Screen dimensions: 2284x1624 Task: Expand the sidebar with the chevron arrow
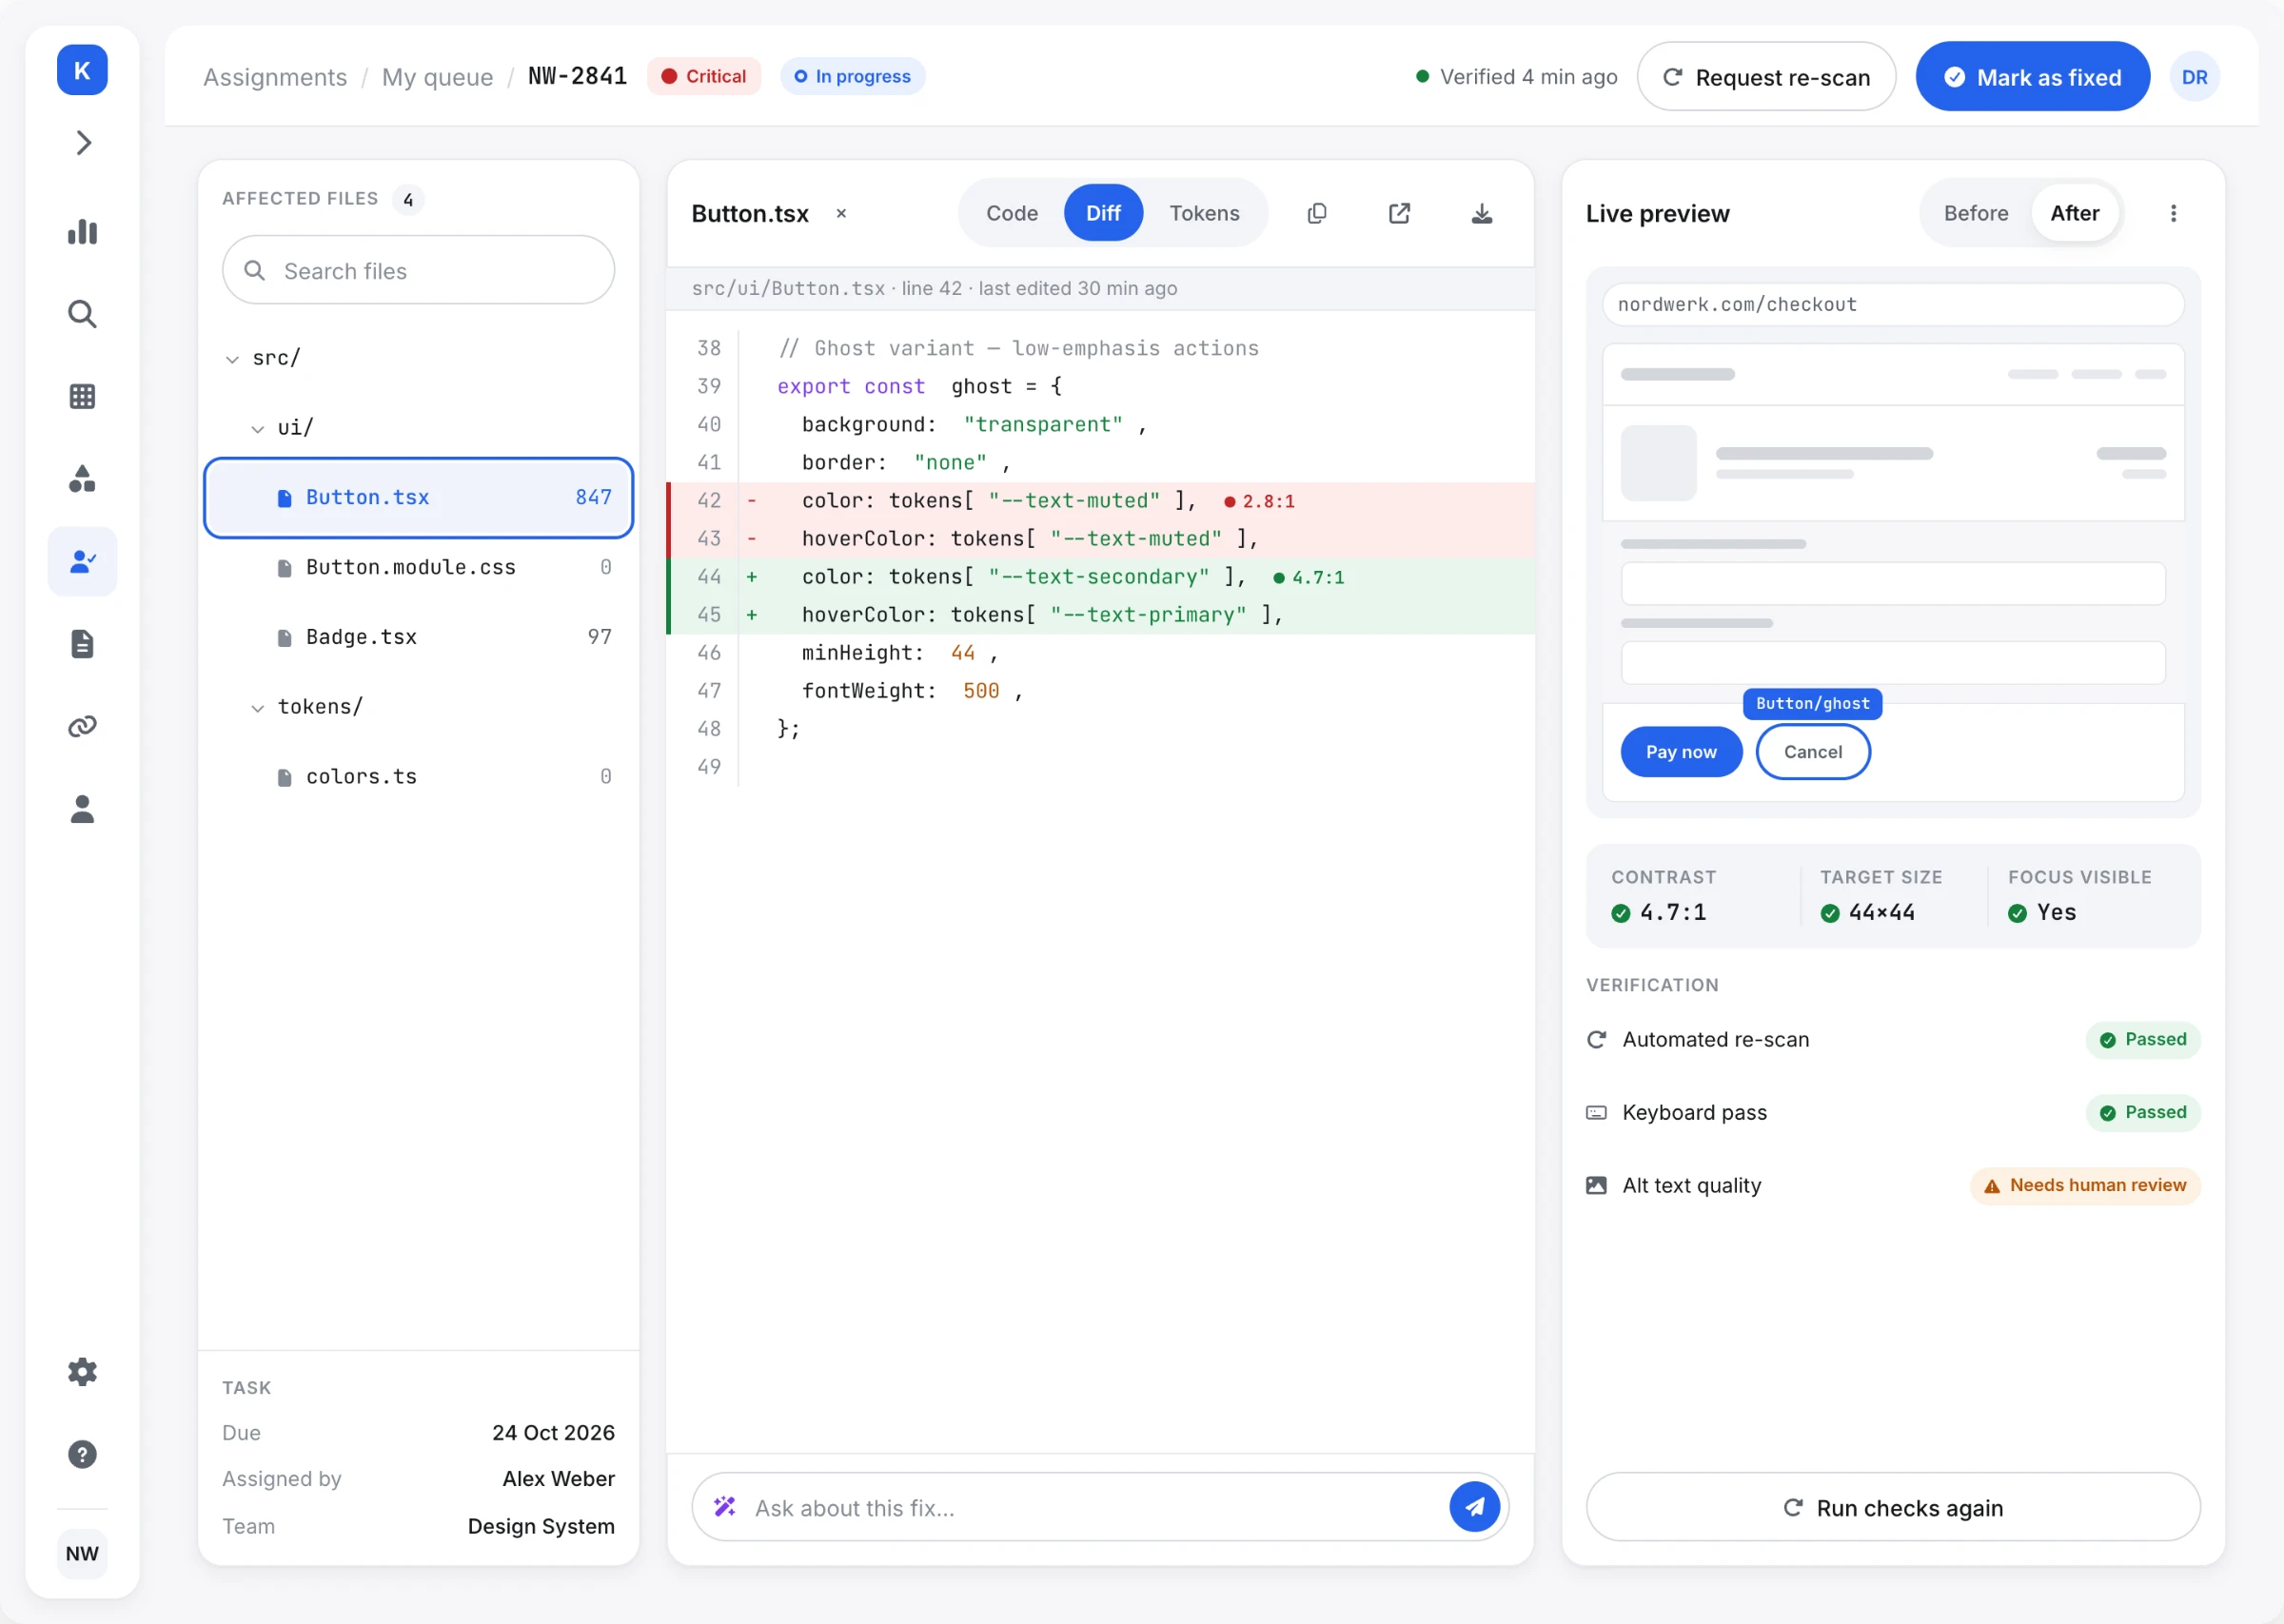(83, 143)
